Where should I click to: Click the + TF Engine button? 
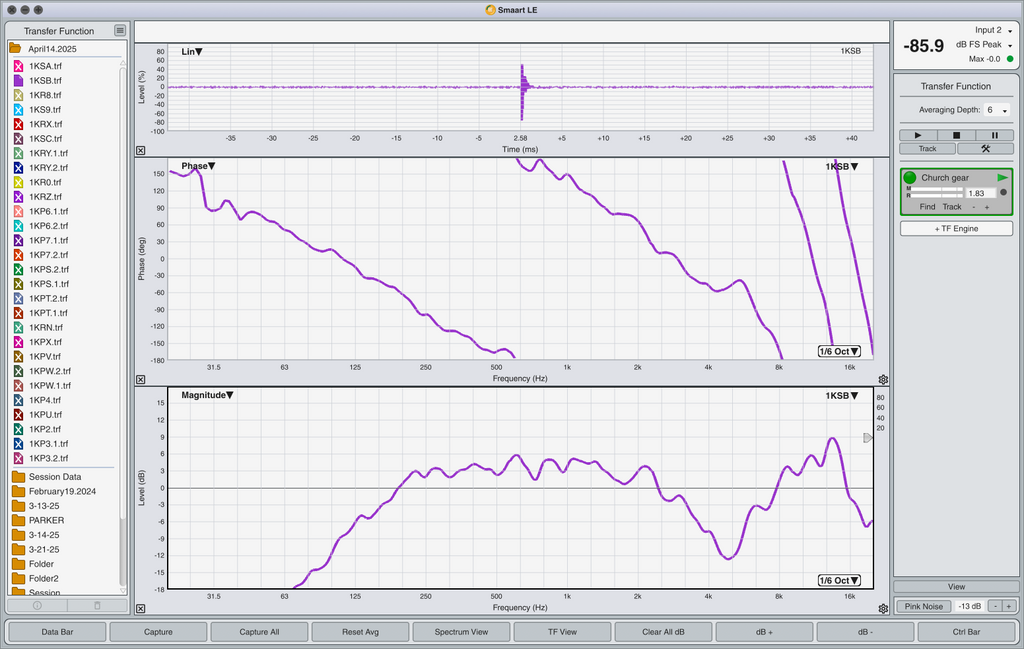(956, 229)
